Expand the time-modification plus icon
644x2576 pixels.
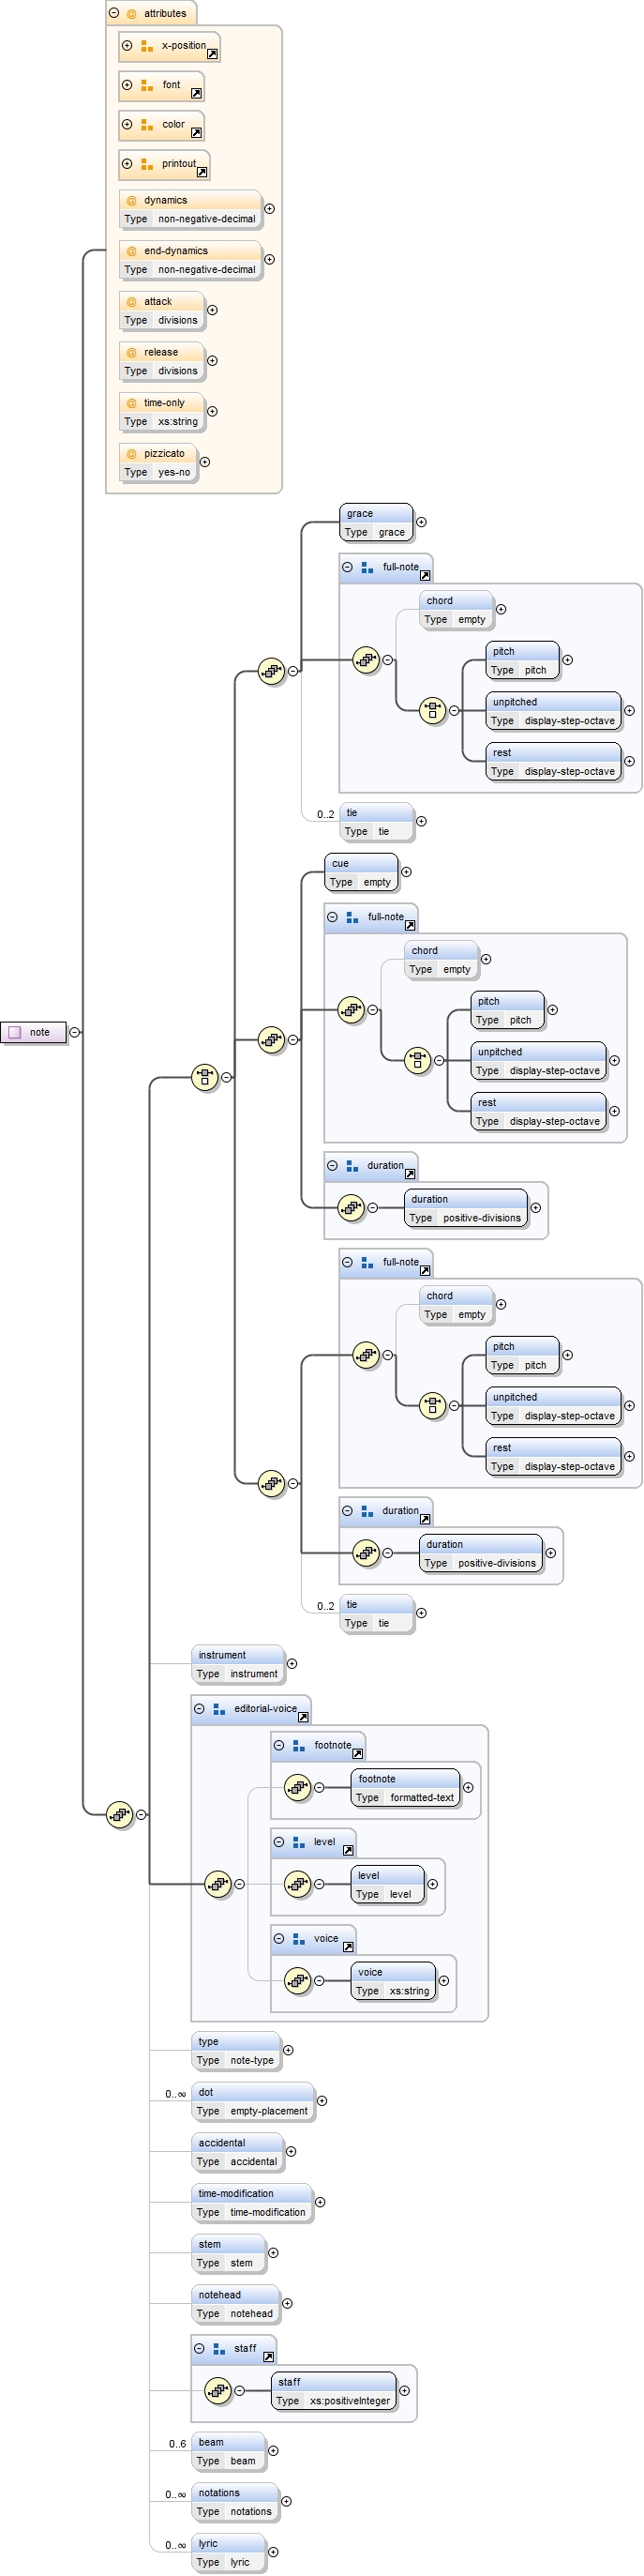320,2202
